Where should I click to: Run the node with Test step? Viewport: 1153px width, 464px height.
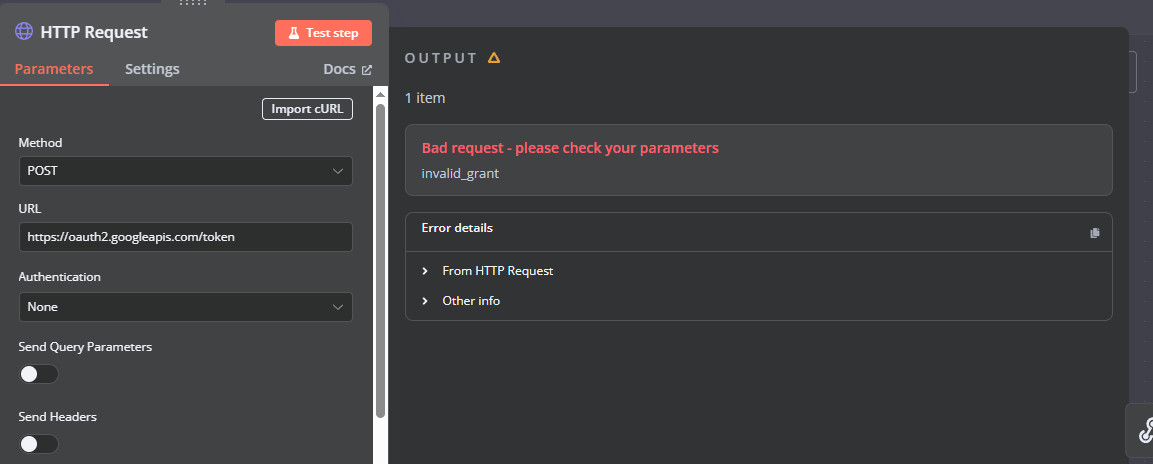tap(324, 33)
